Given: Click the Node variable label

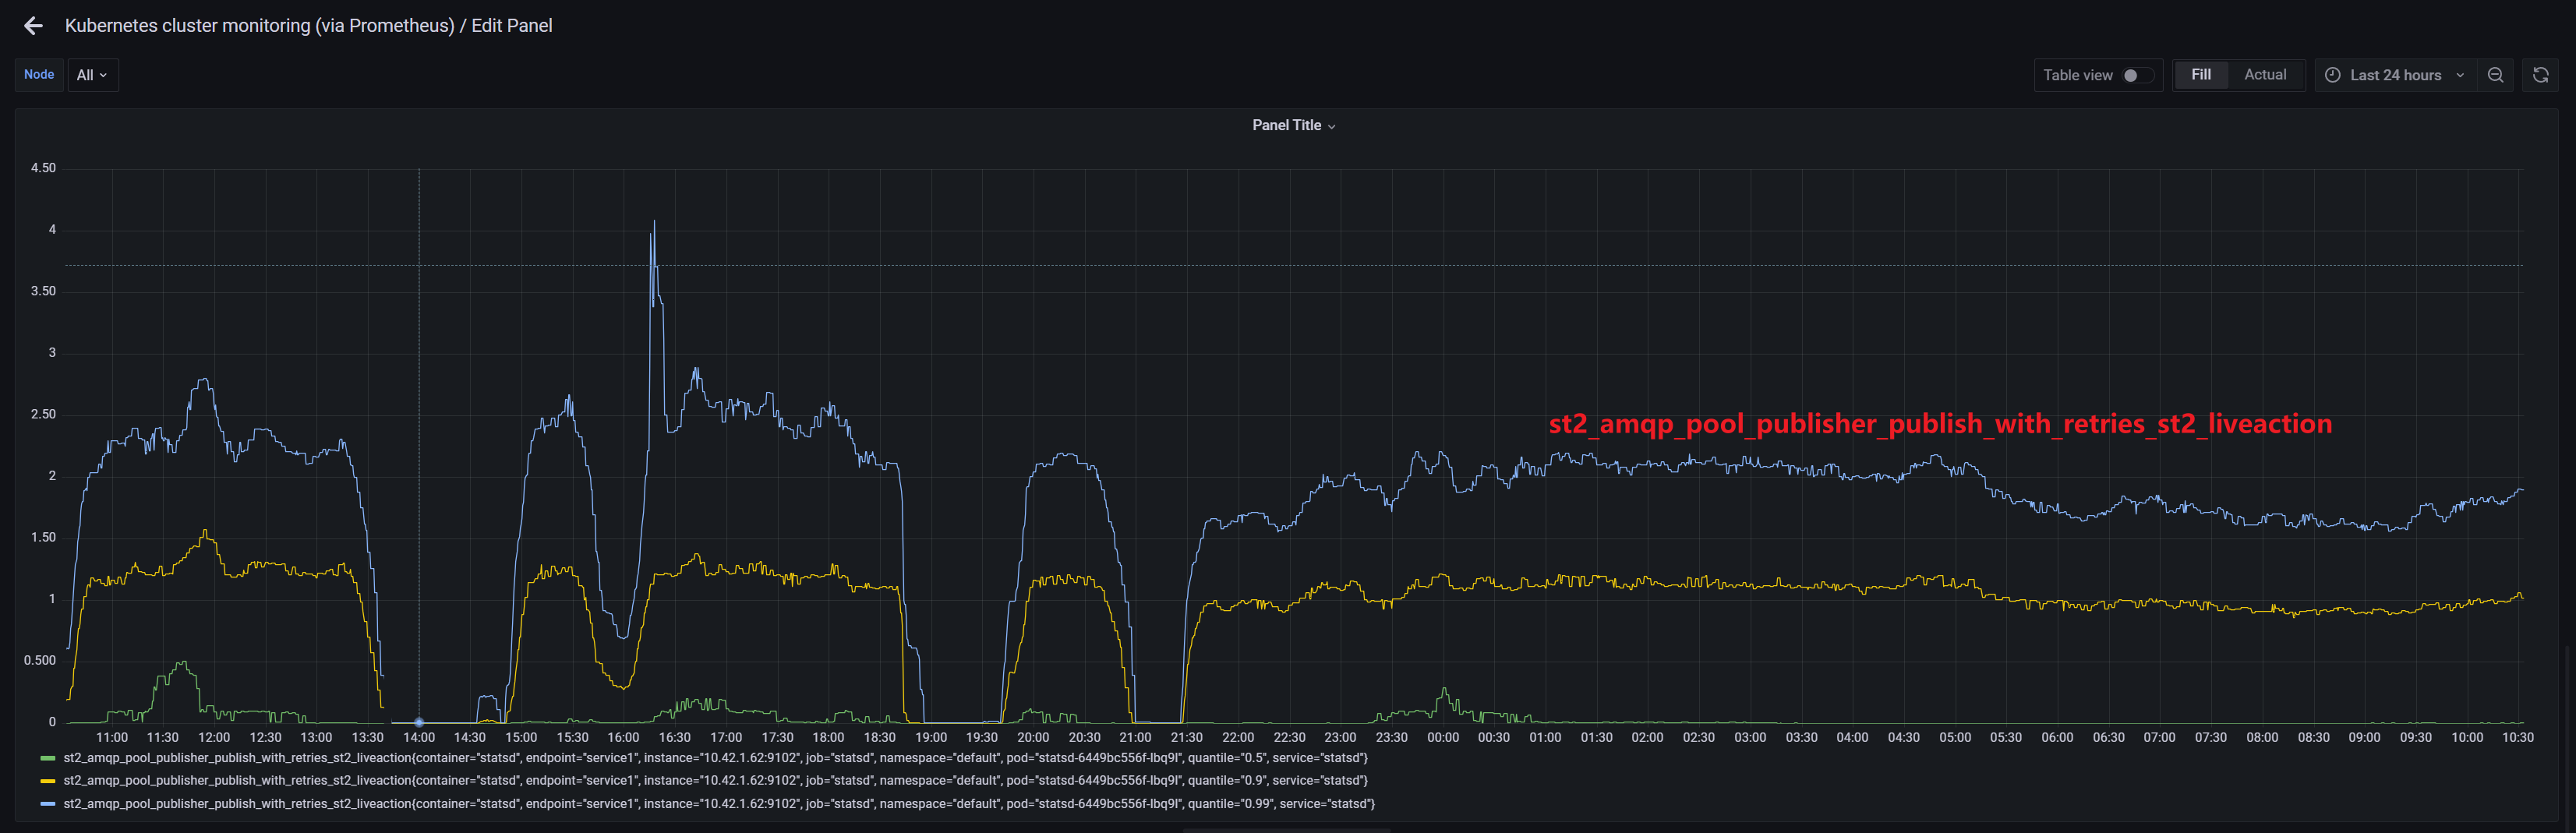Looking at the screenshot, I should tap(38, 74).
